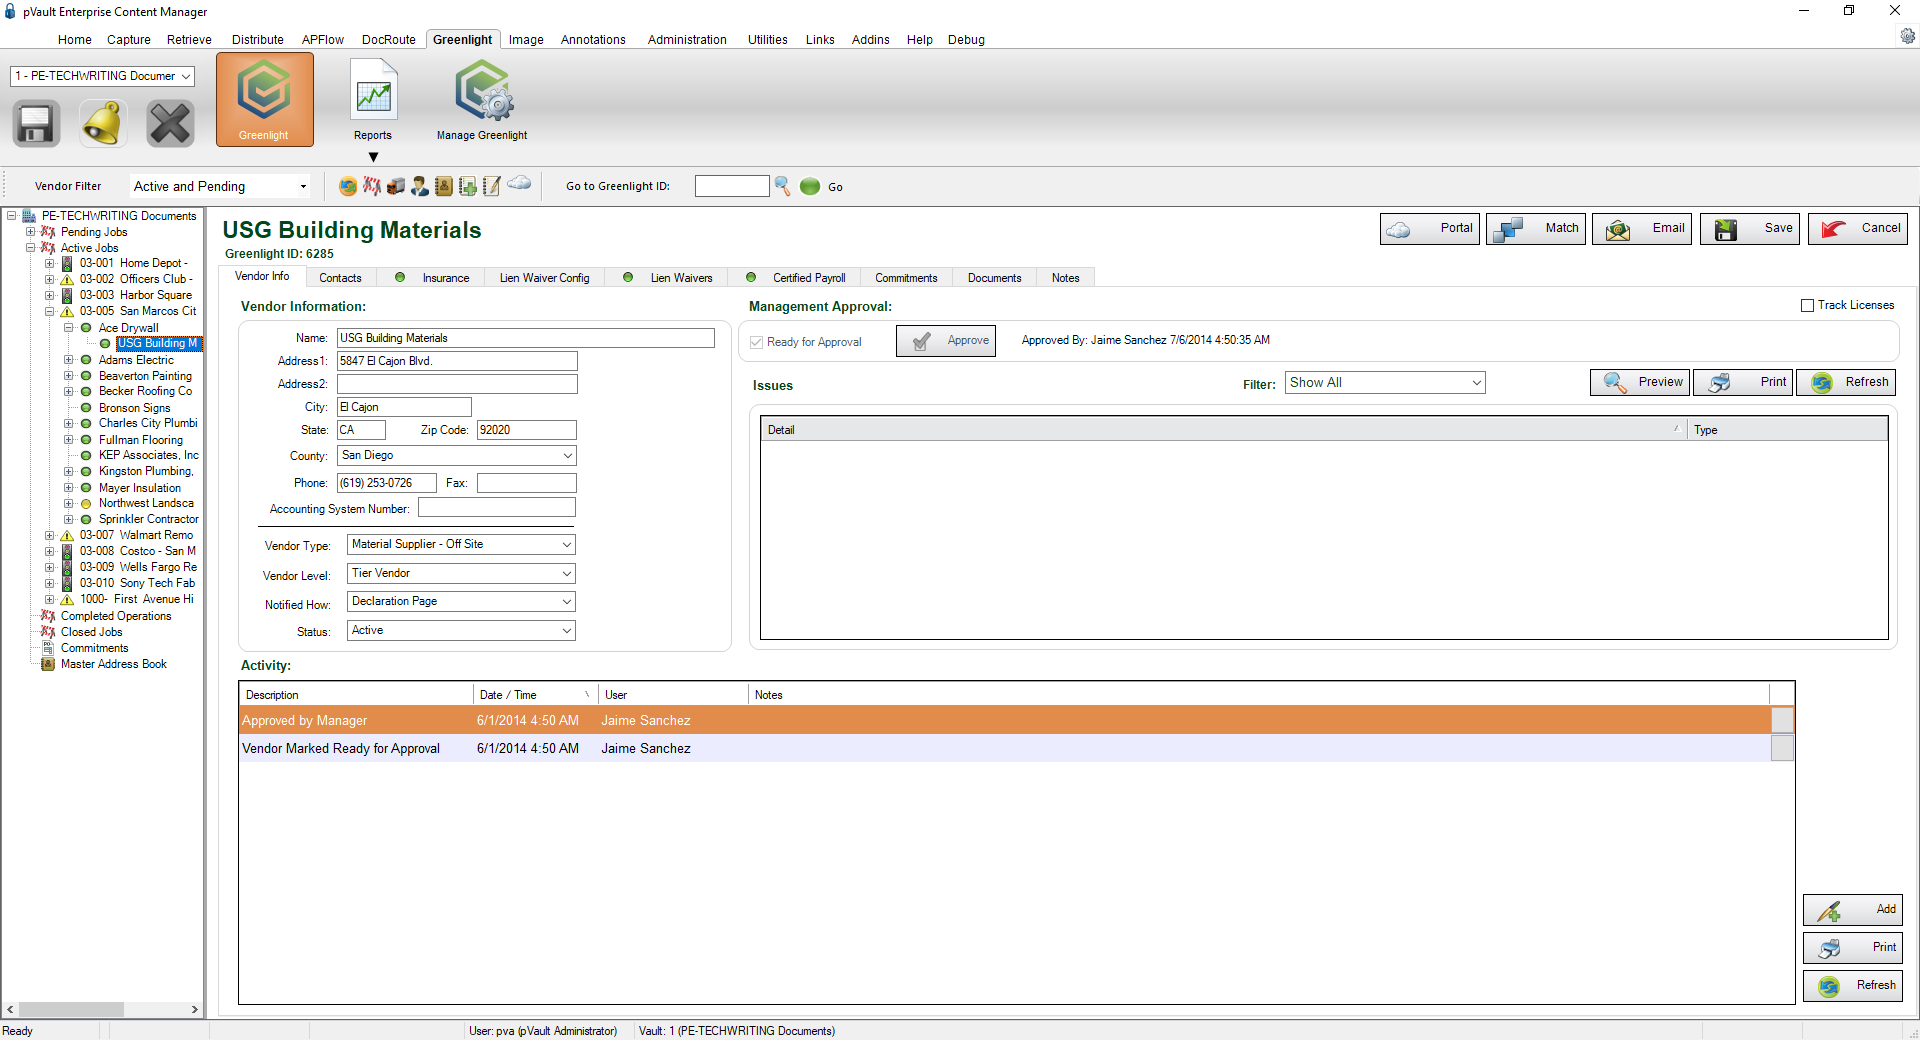Select Completed Operations node
1920x1040 pixels.
pos(116,616)
